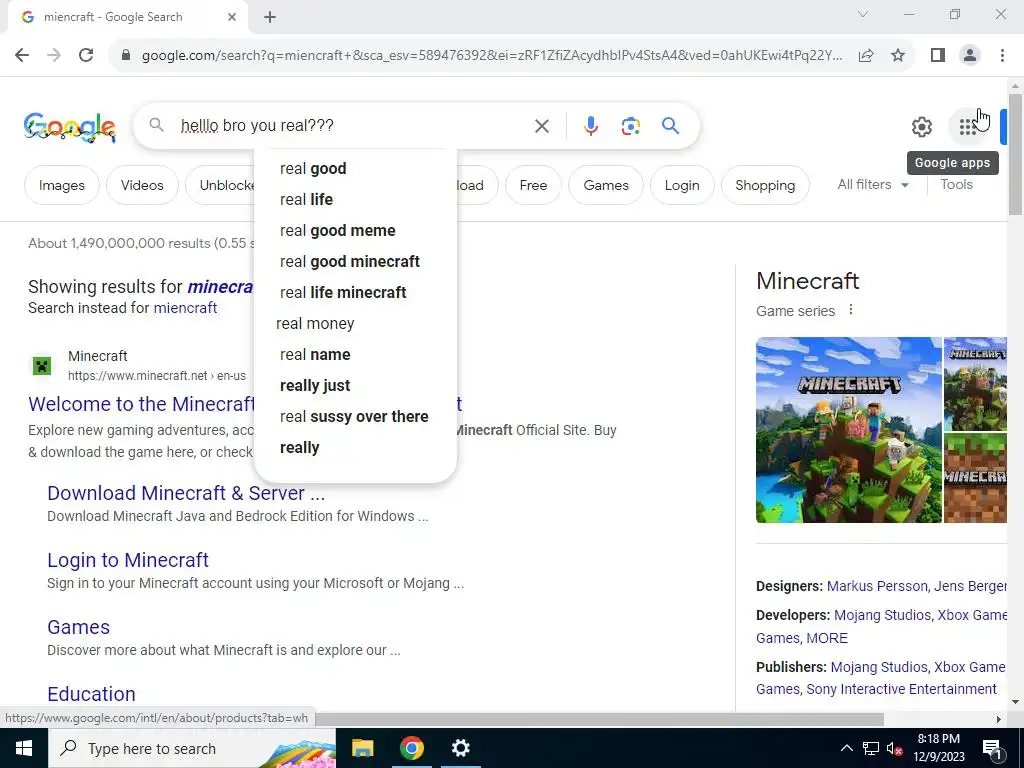Open the muted volume tray icon
Screen dimensions: 1024x768
[894, 748]
